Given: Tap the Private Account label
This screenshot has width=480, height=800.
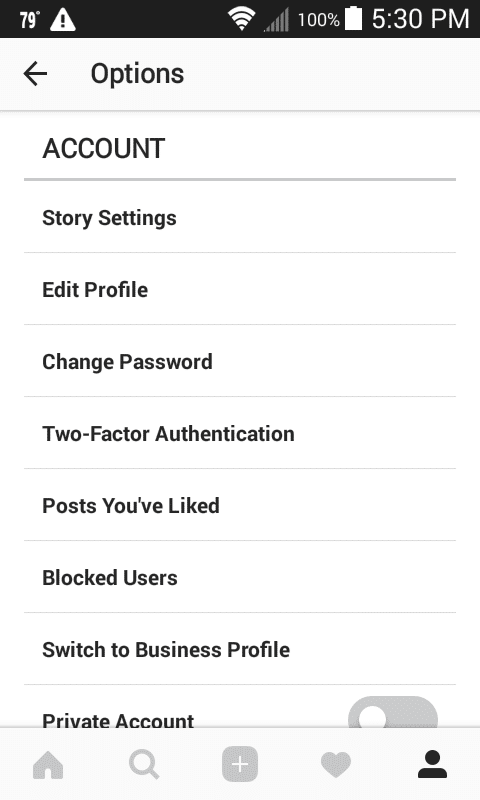Looking at the screenshot, I should pos(118,719).
